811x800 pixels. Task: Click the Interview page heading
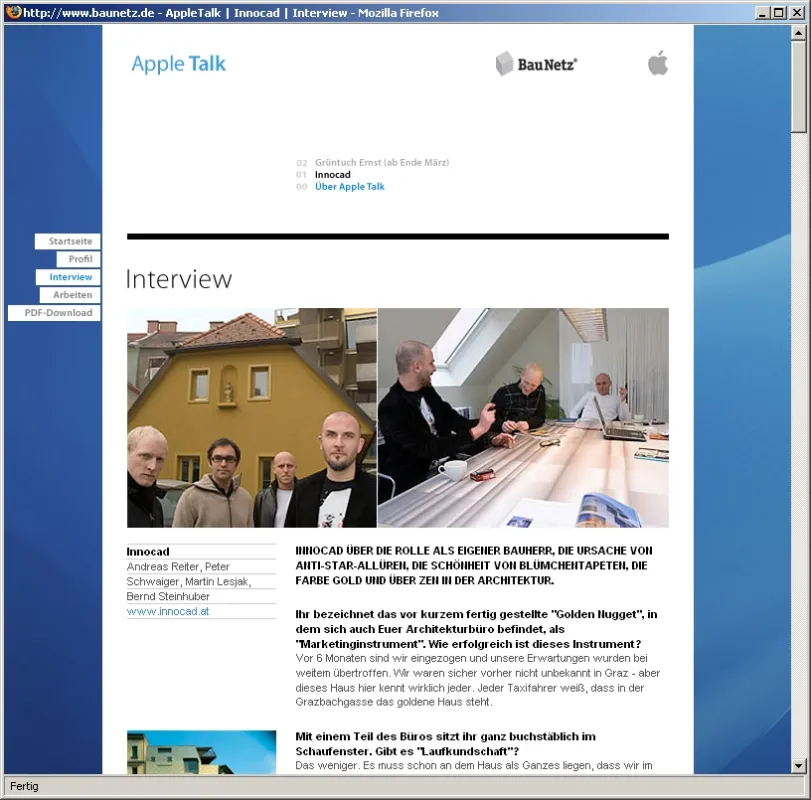179,279
